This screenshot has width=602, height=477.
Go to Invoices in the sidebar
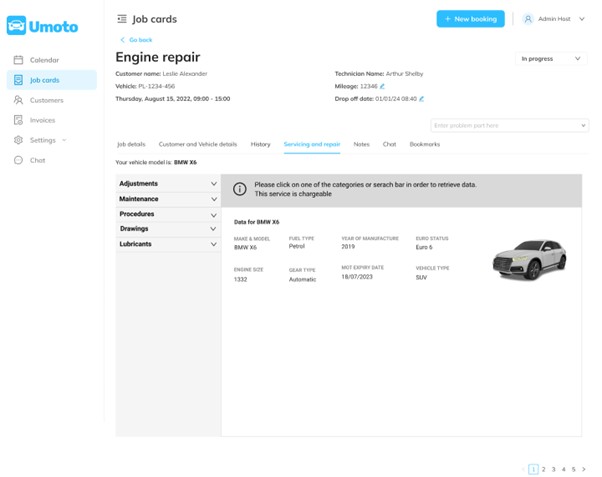(42, 120)
